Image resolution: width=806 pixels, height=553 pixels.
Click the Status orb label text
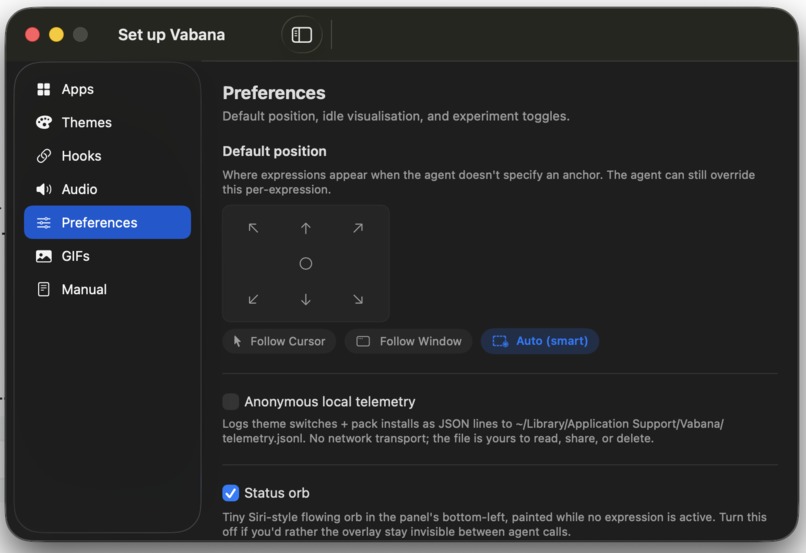click(277, 493)
